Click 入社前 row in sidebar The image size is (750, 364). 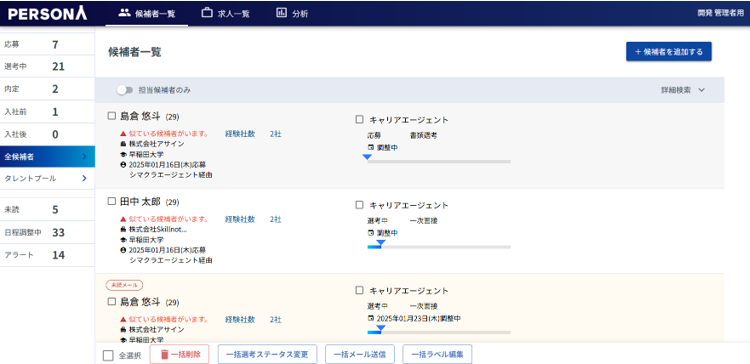click(x=47, y=112)
